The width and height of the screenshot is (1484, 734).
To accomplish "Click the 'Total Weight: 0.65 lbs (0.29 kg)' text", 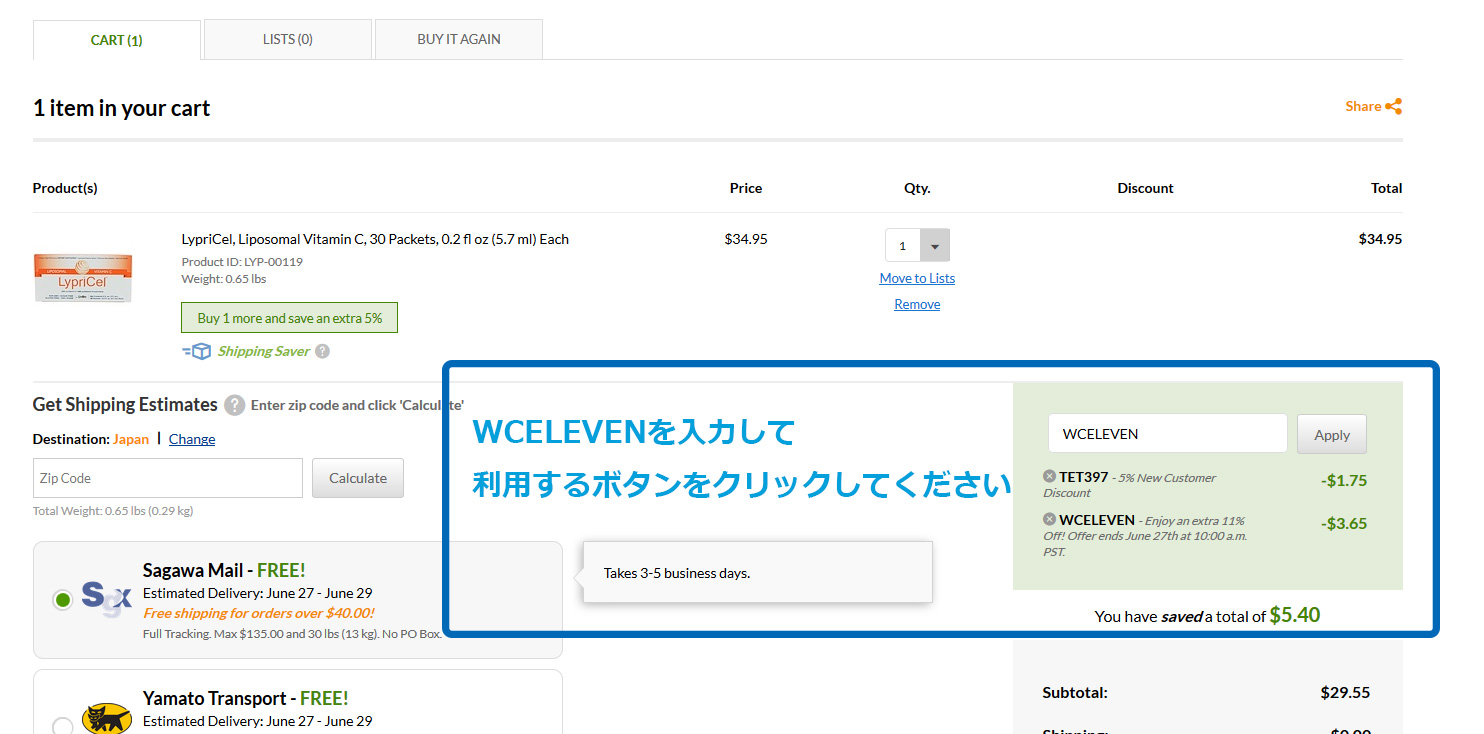I will point(113,511).
